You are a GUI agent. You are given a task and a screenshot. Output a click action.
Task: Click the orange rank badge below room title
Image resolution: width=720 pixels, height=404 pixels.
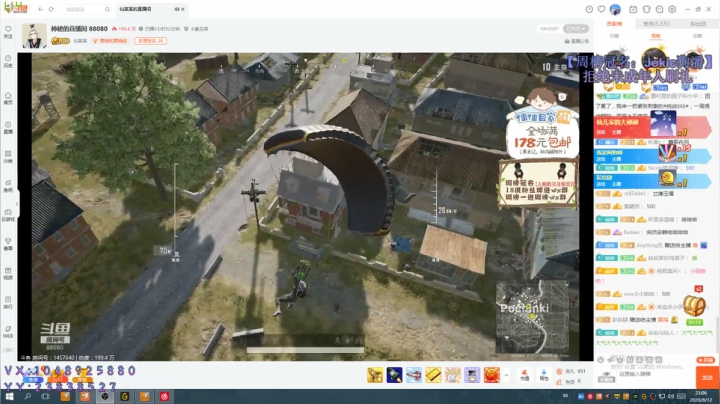[151, 41]
